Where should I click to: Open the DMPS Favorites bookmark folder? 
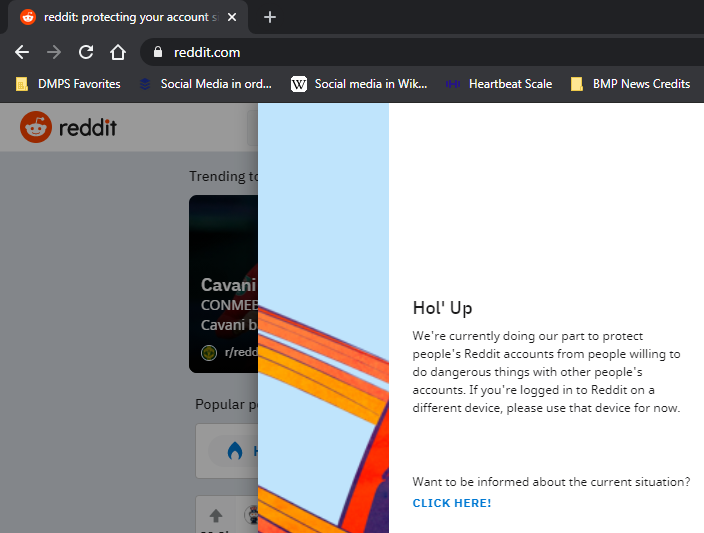click(x=68, y=84)
